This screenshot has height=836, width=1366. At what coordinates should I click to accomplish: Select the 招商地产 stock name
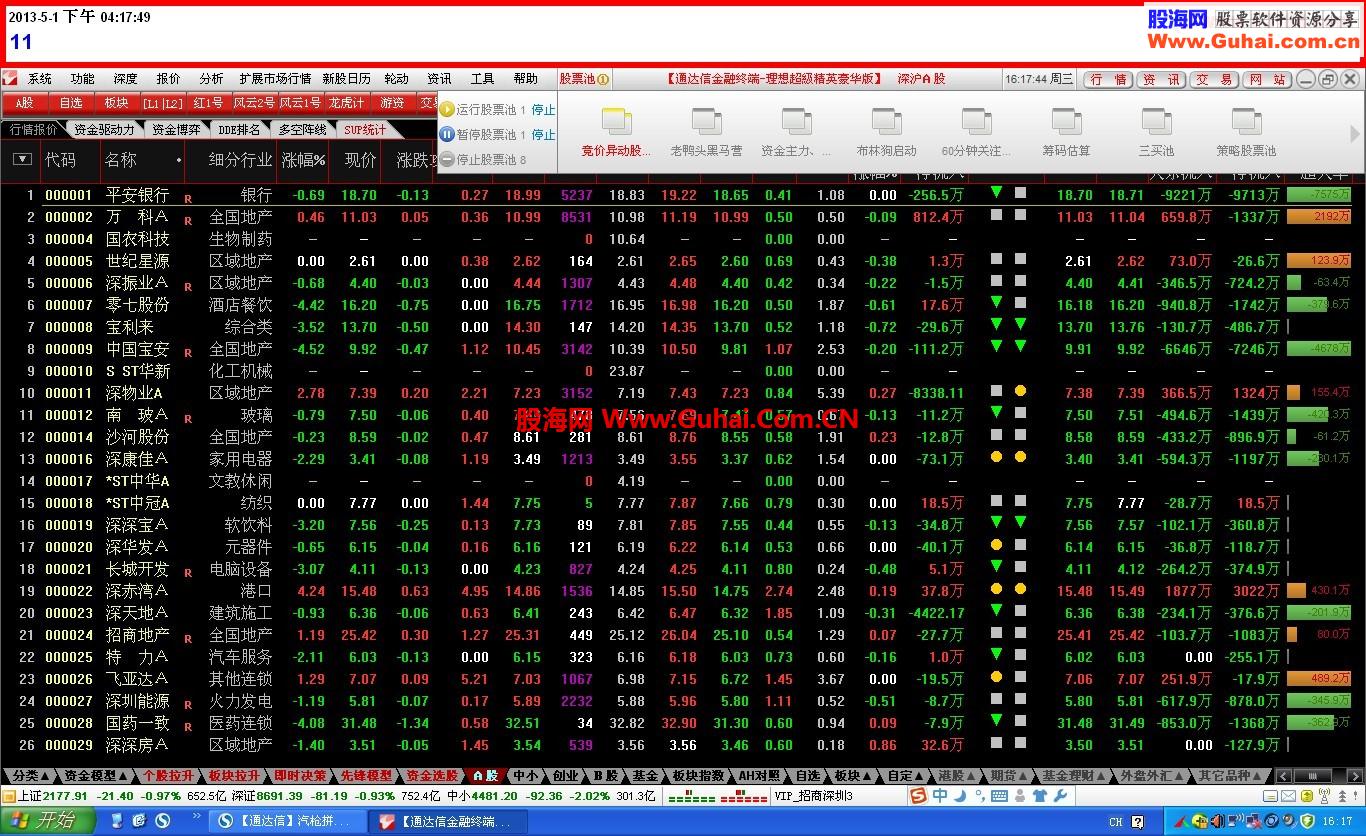138,635
